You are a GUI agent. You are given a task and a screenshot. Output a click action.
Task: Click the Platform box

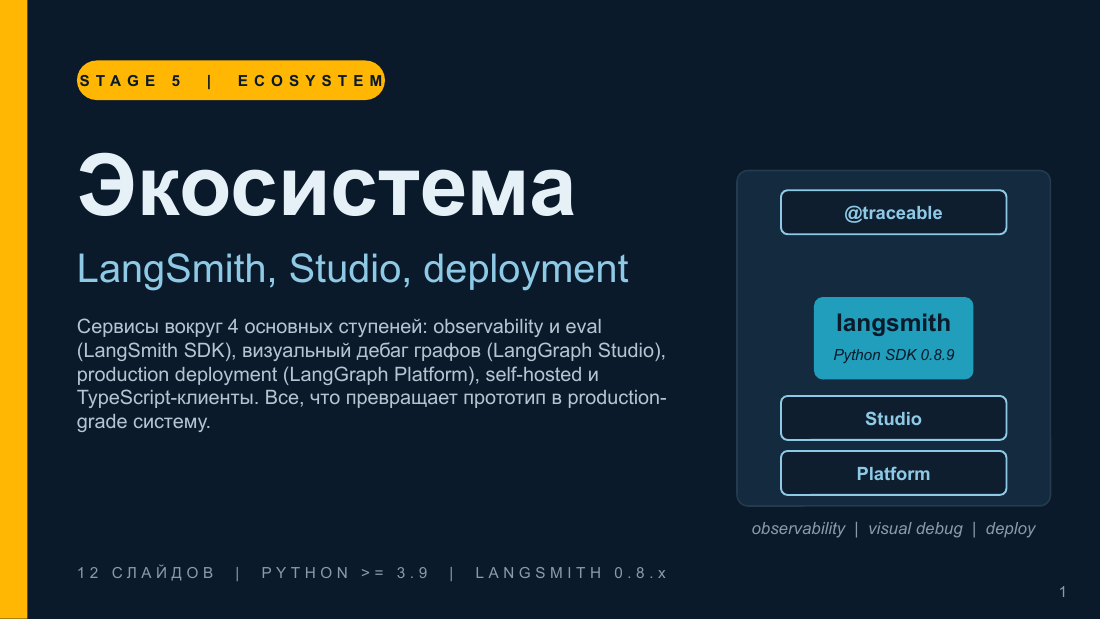(x=893, y=473)
